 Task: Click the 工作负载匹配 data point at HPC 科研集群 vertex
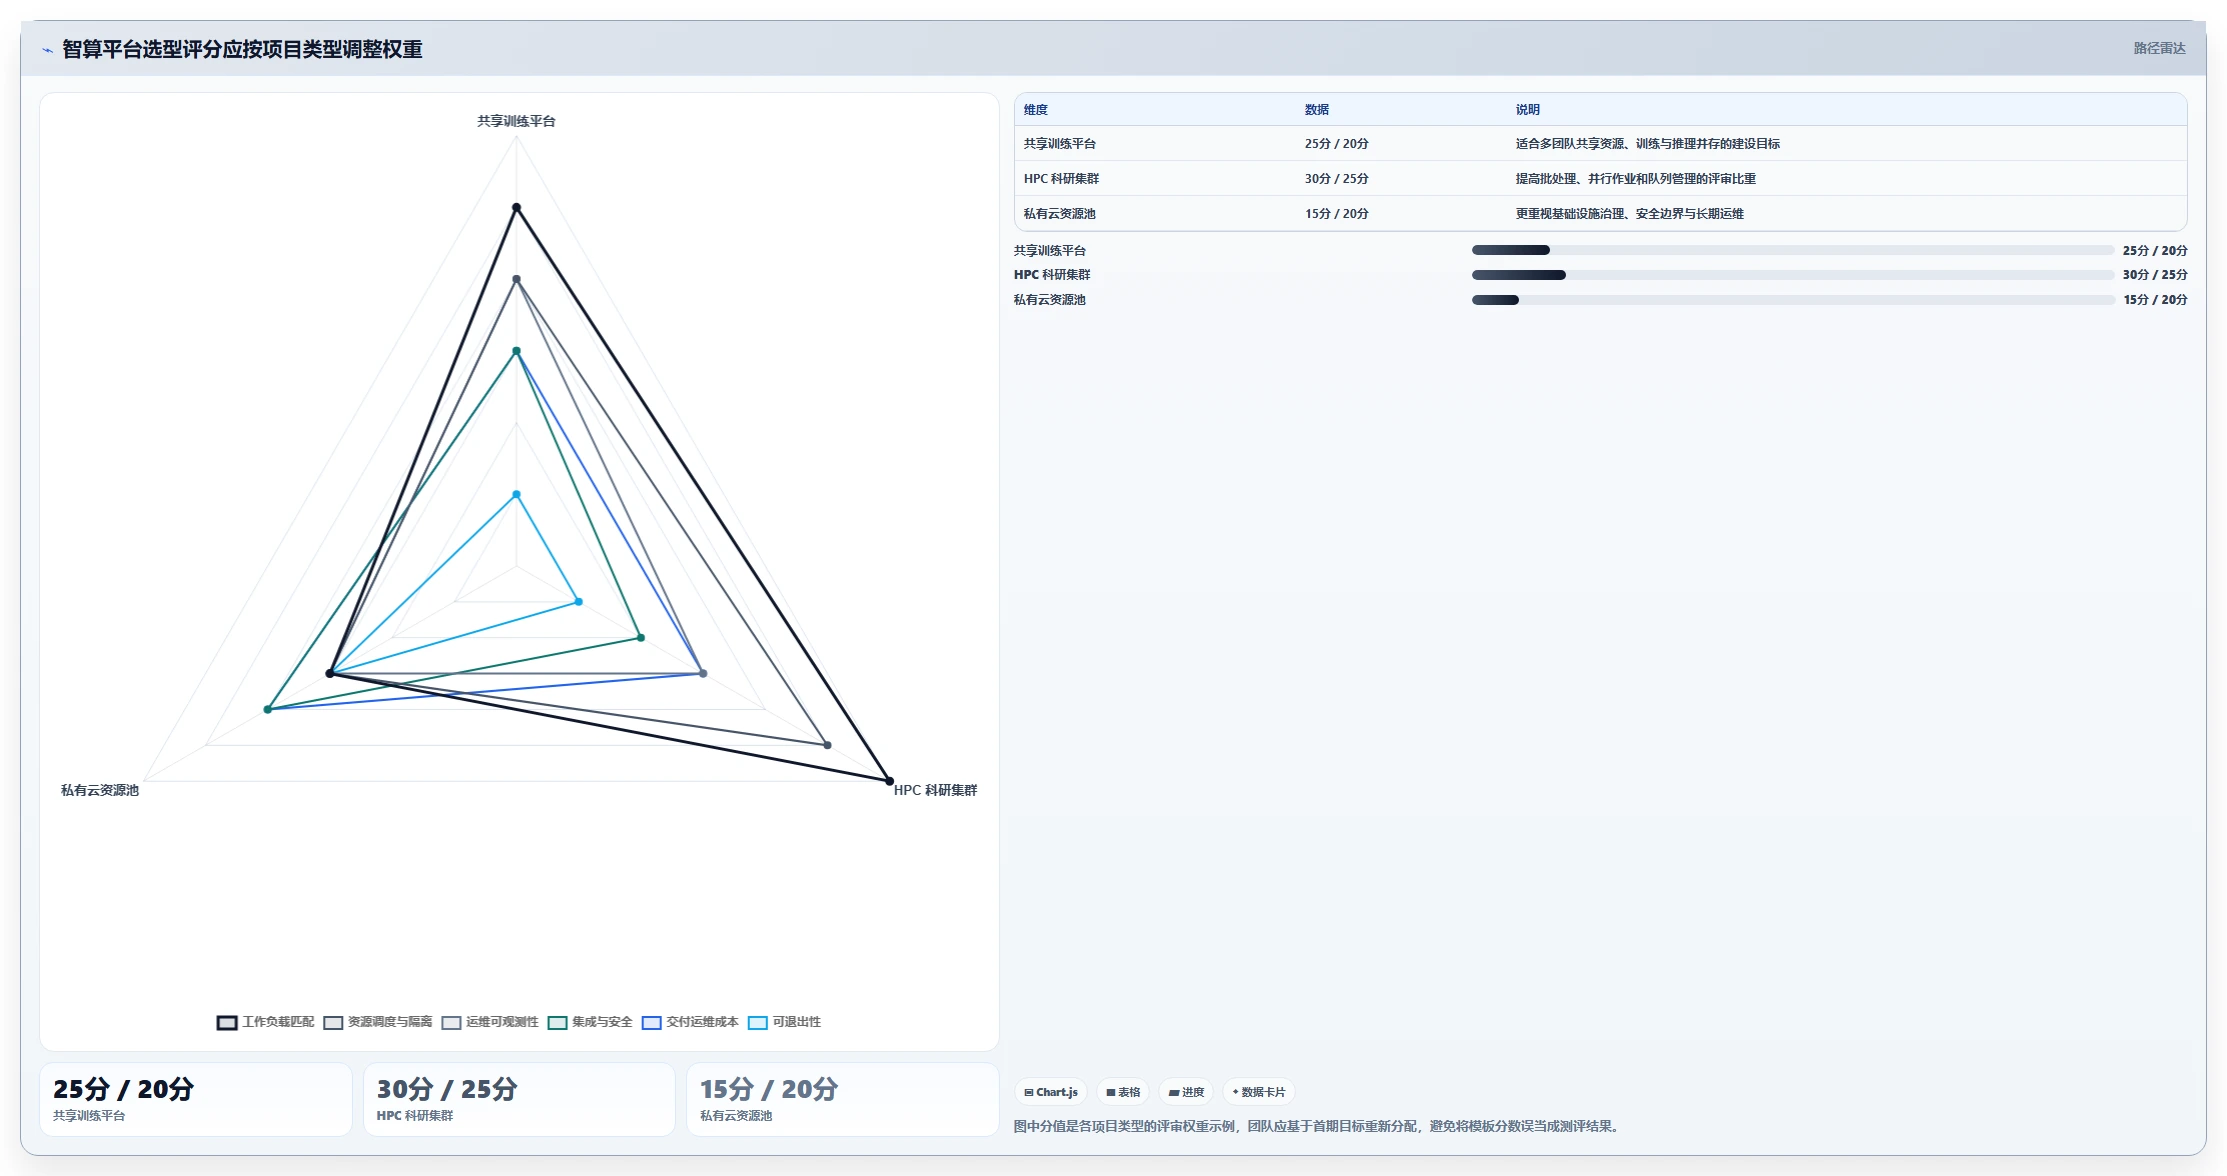[x=889, y=781]
